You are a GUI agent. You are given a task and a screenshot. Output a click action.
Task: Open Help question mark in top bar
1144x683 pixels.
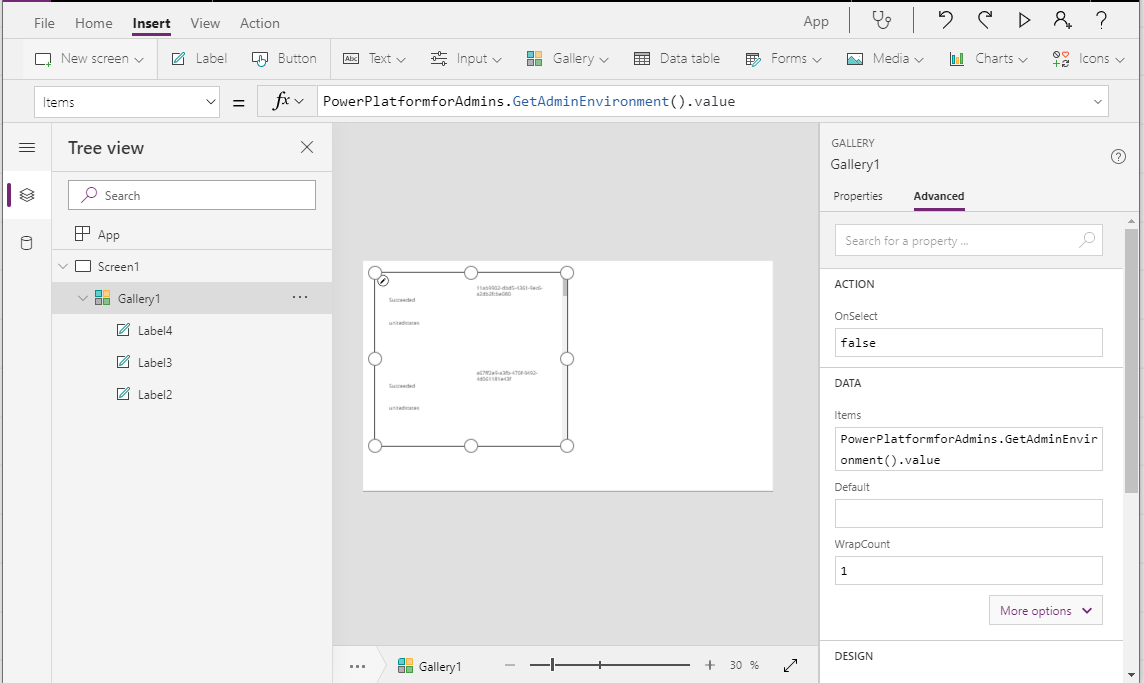(1102, 20)
